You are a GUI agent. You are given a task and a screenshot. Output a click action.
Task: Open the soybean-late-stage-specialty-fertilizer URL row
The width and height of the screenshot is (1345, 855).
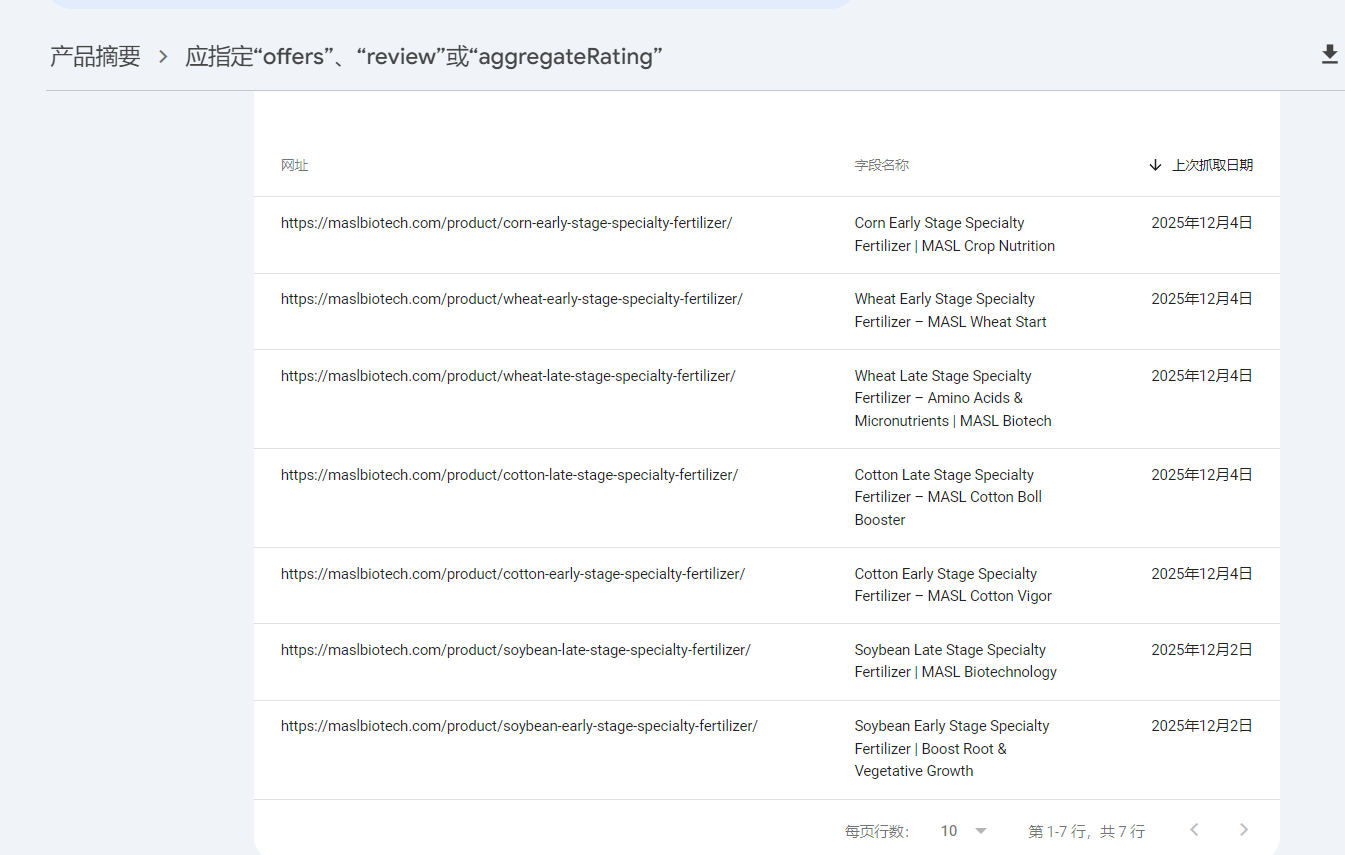click(x=767, y=661)
